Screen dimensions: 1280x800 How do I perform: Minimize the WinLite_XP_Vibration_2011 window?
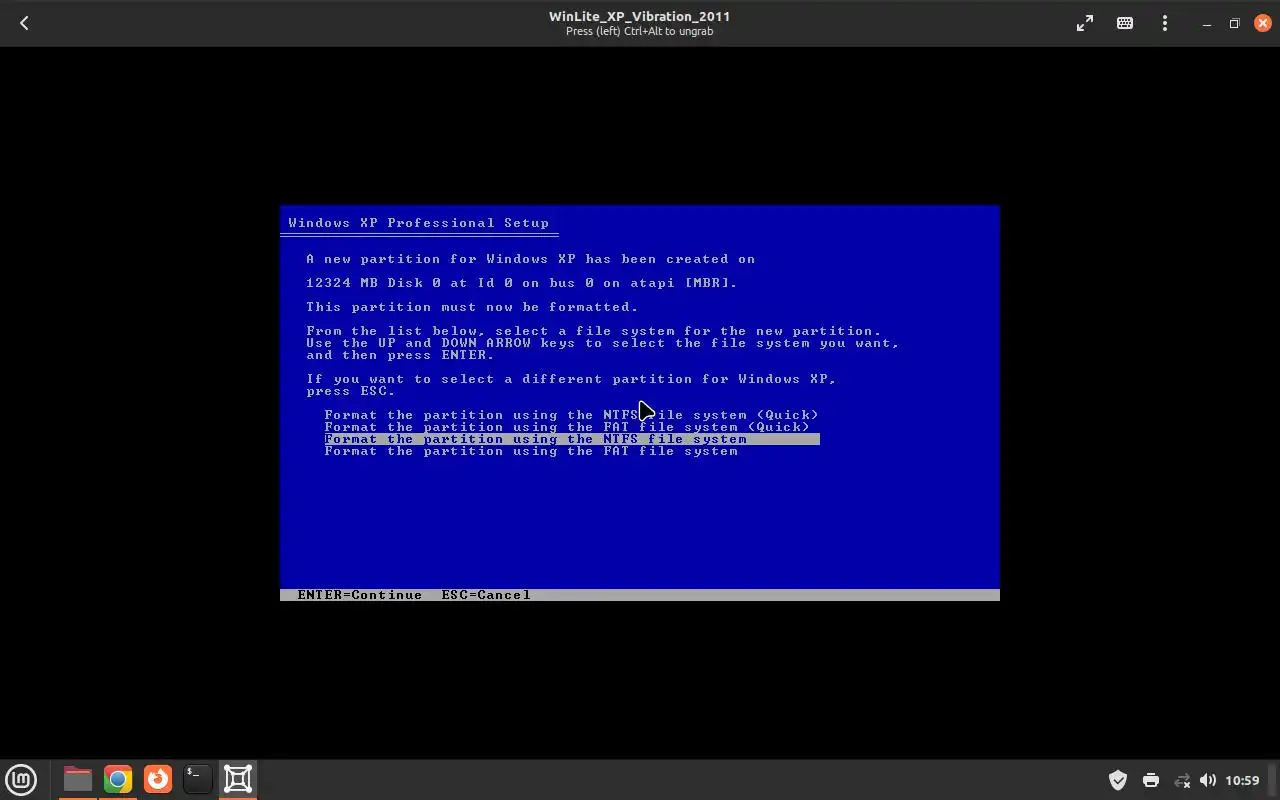point(1207,23)
